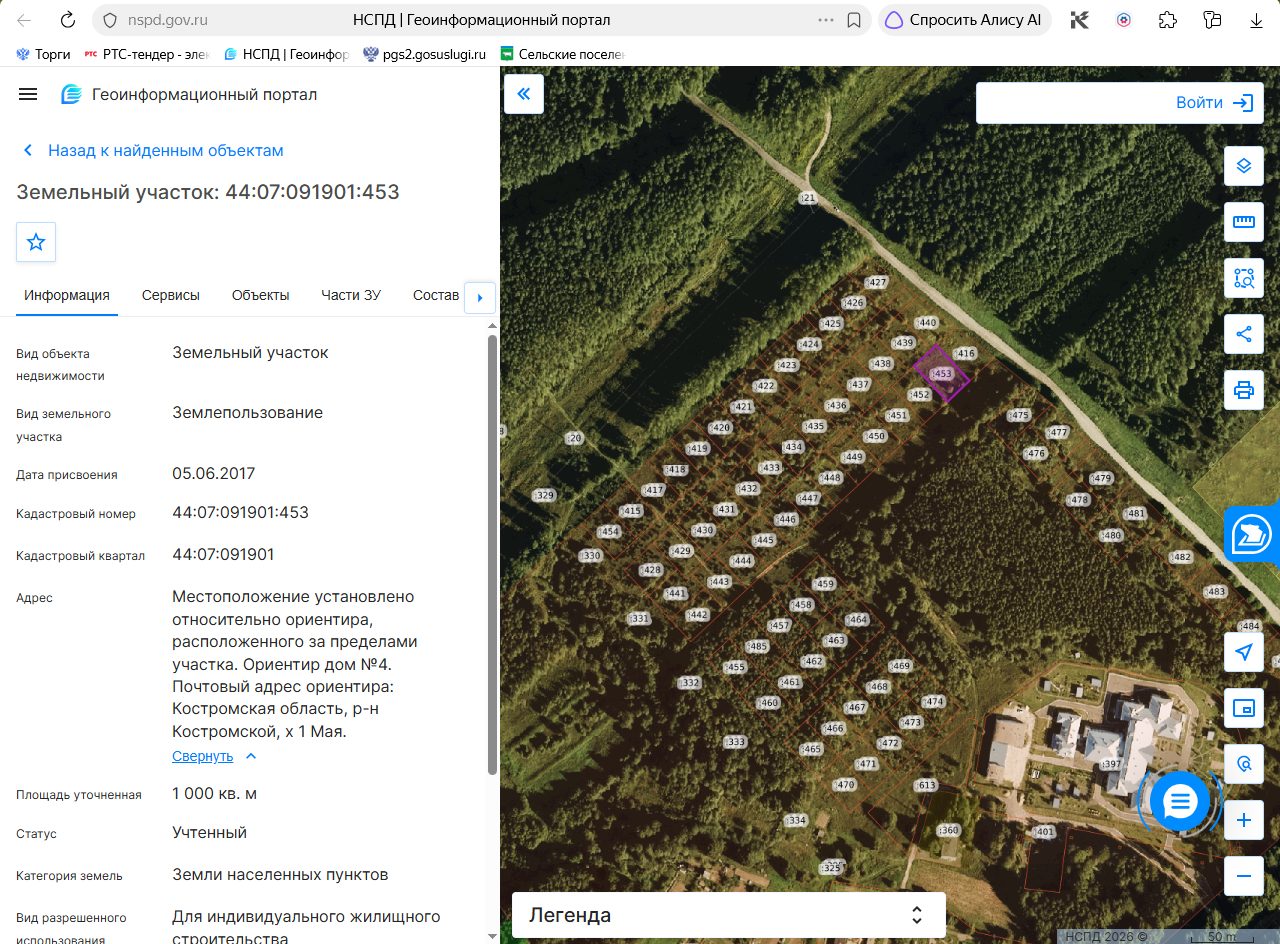
Task: Collapse the address with Свернуть chevron
Action: pos(214,756)
